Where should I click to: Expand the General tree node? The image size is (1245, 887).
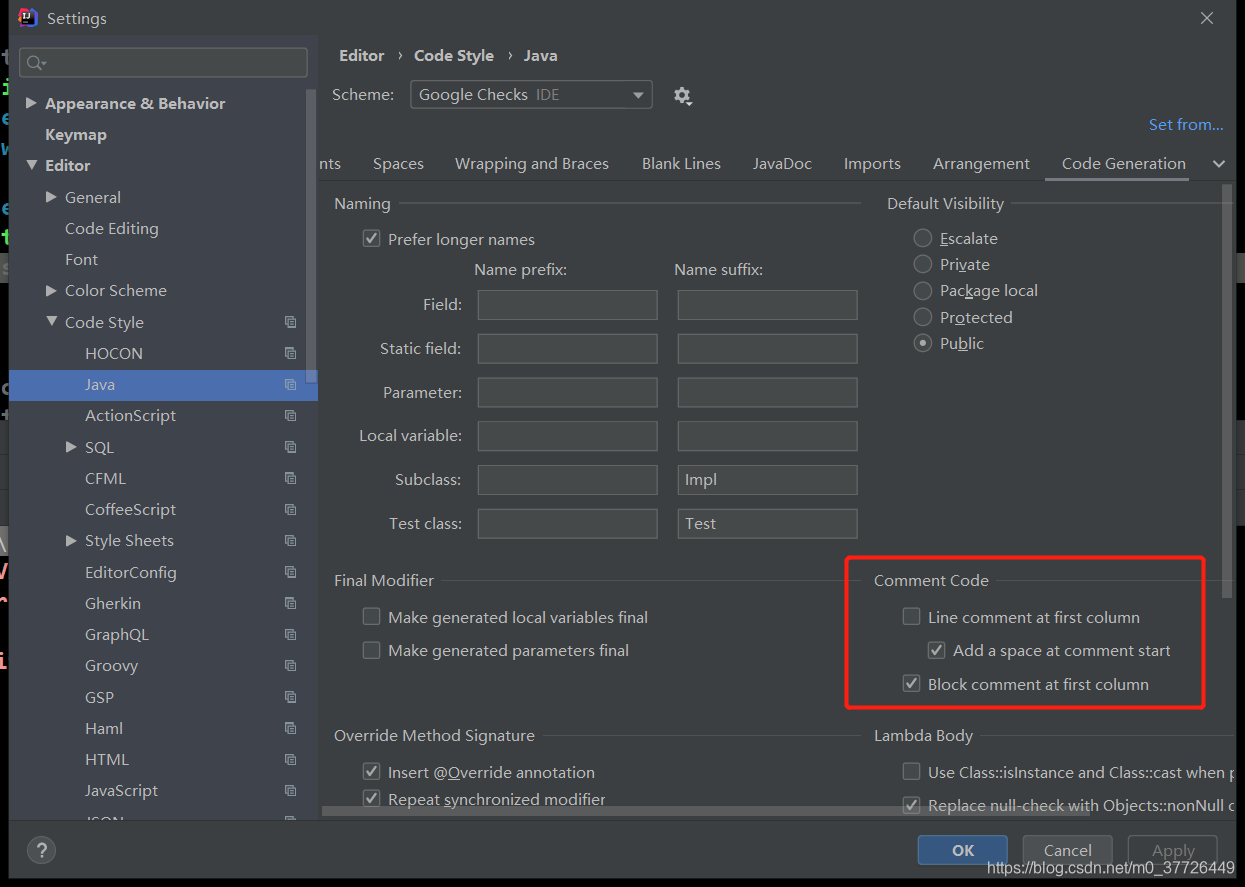tap(51, 197)
